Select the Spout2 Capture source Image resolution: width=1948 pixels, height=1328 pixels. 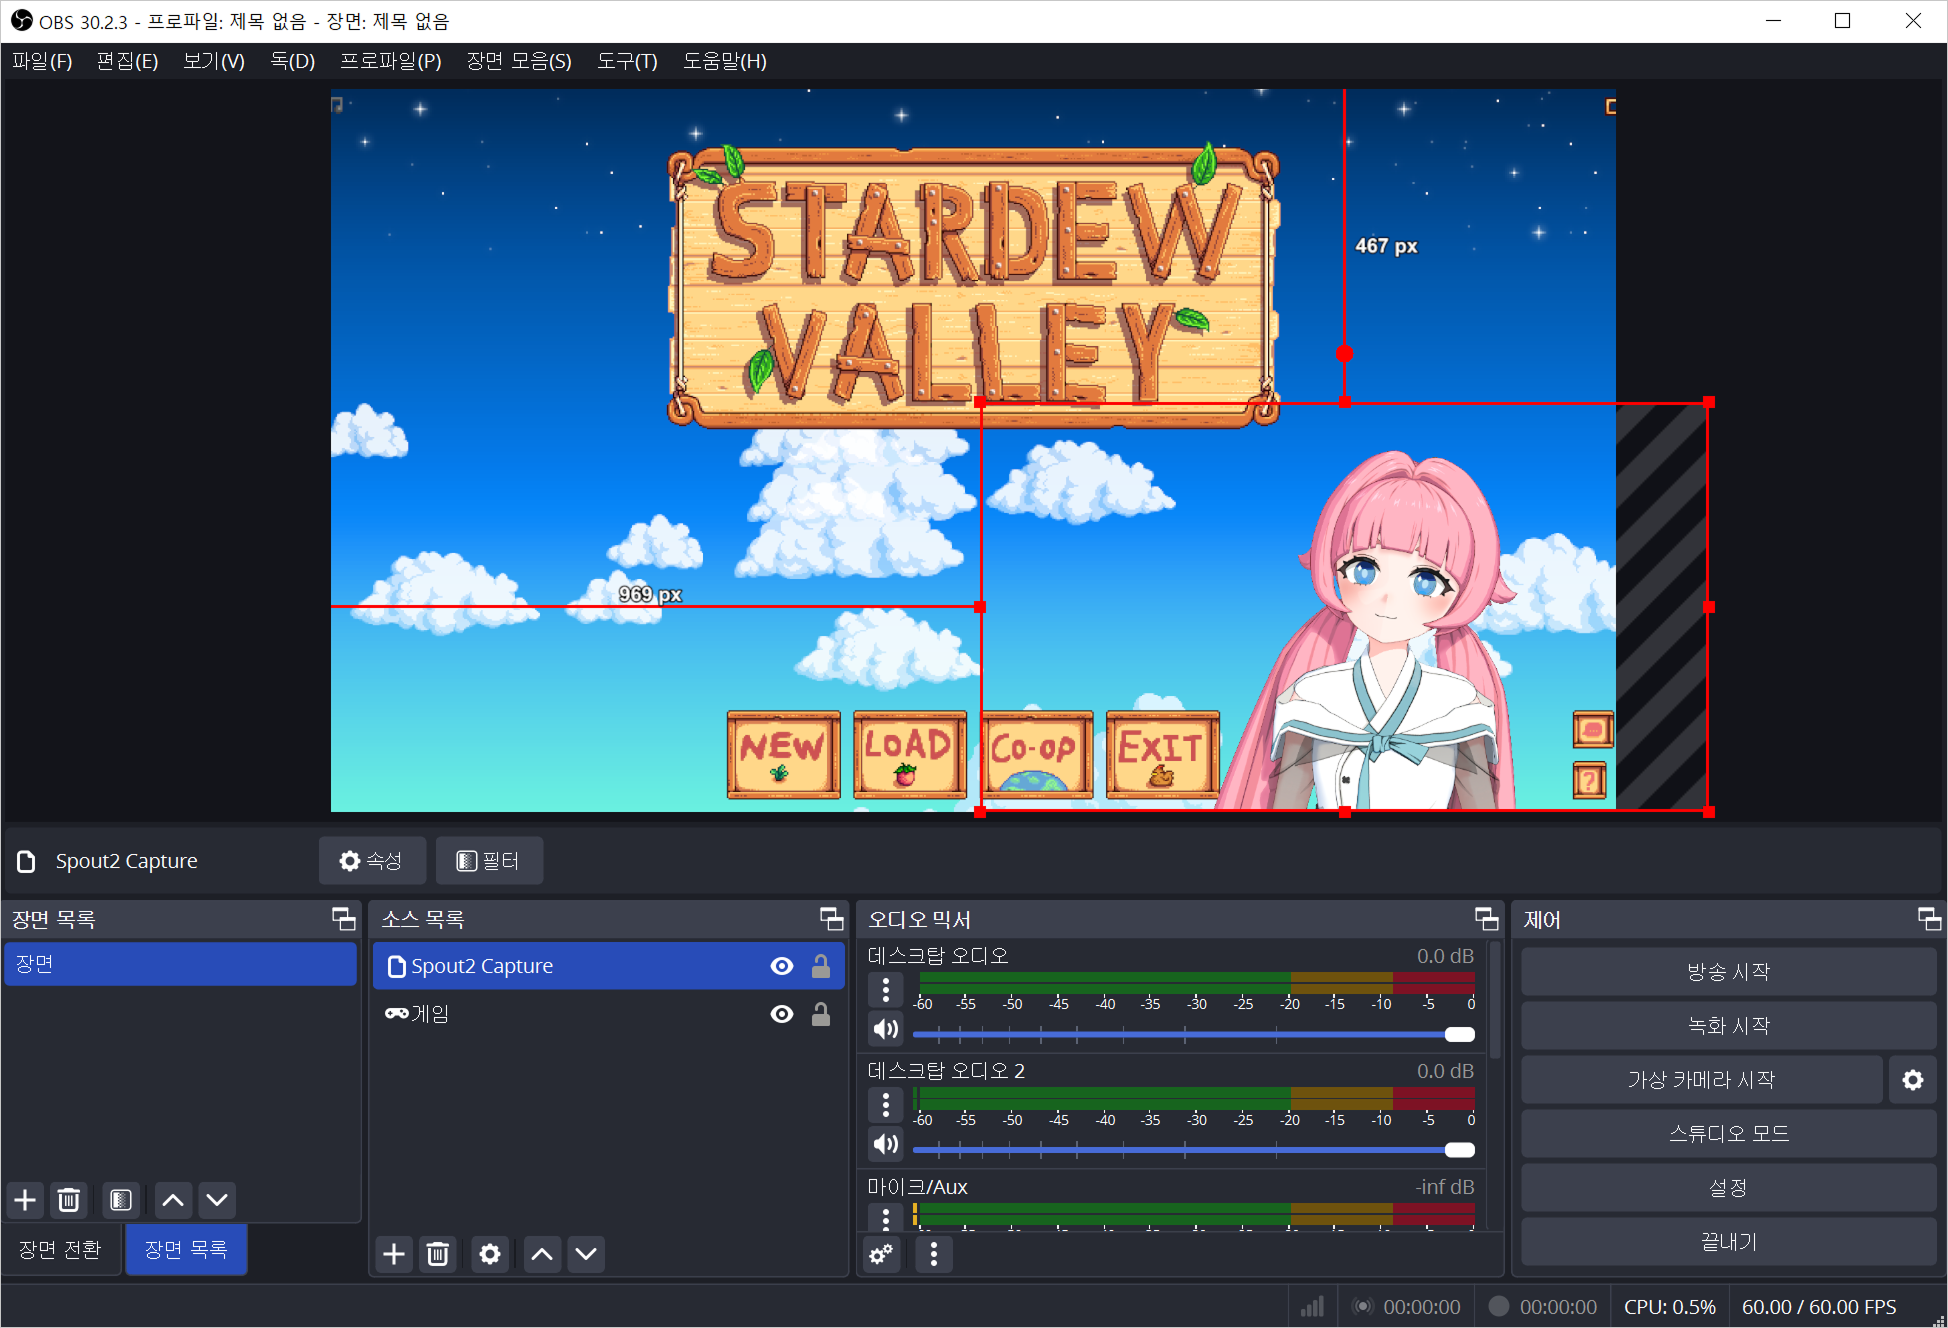(609, 966)
